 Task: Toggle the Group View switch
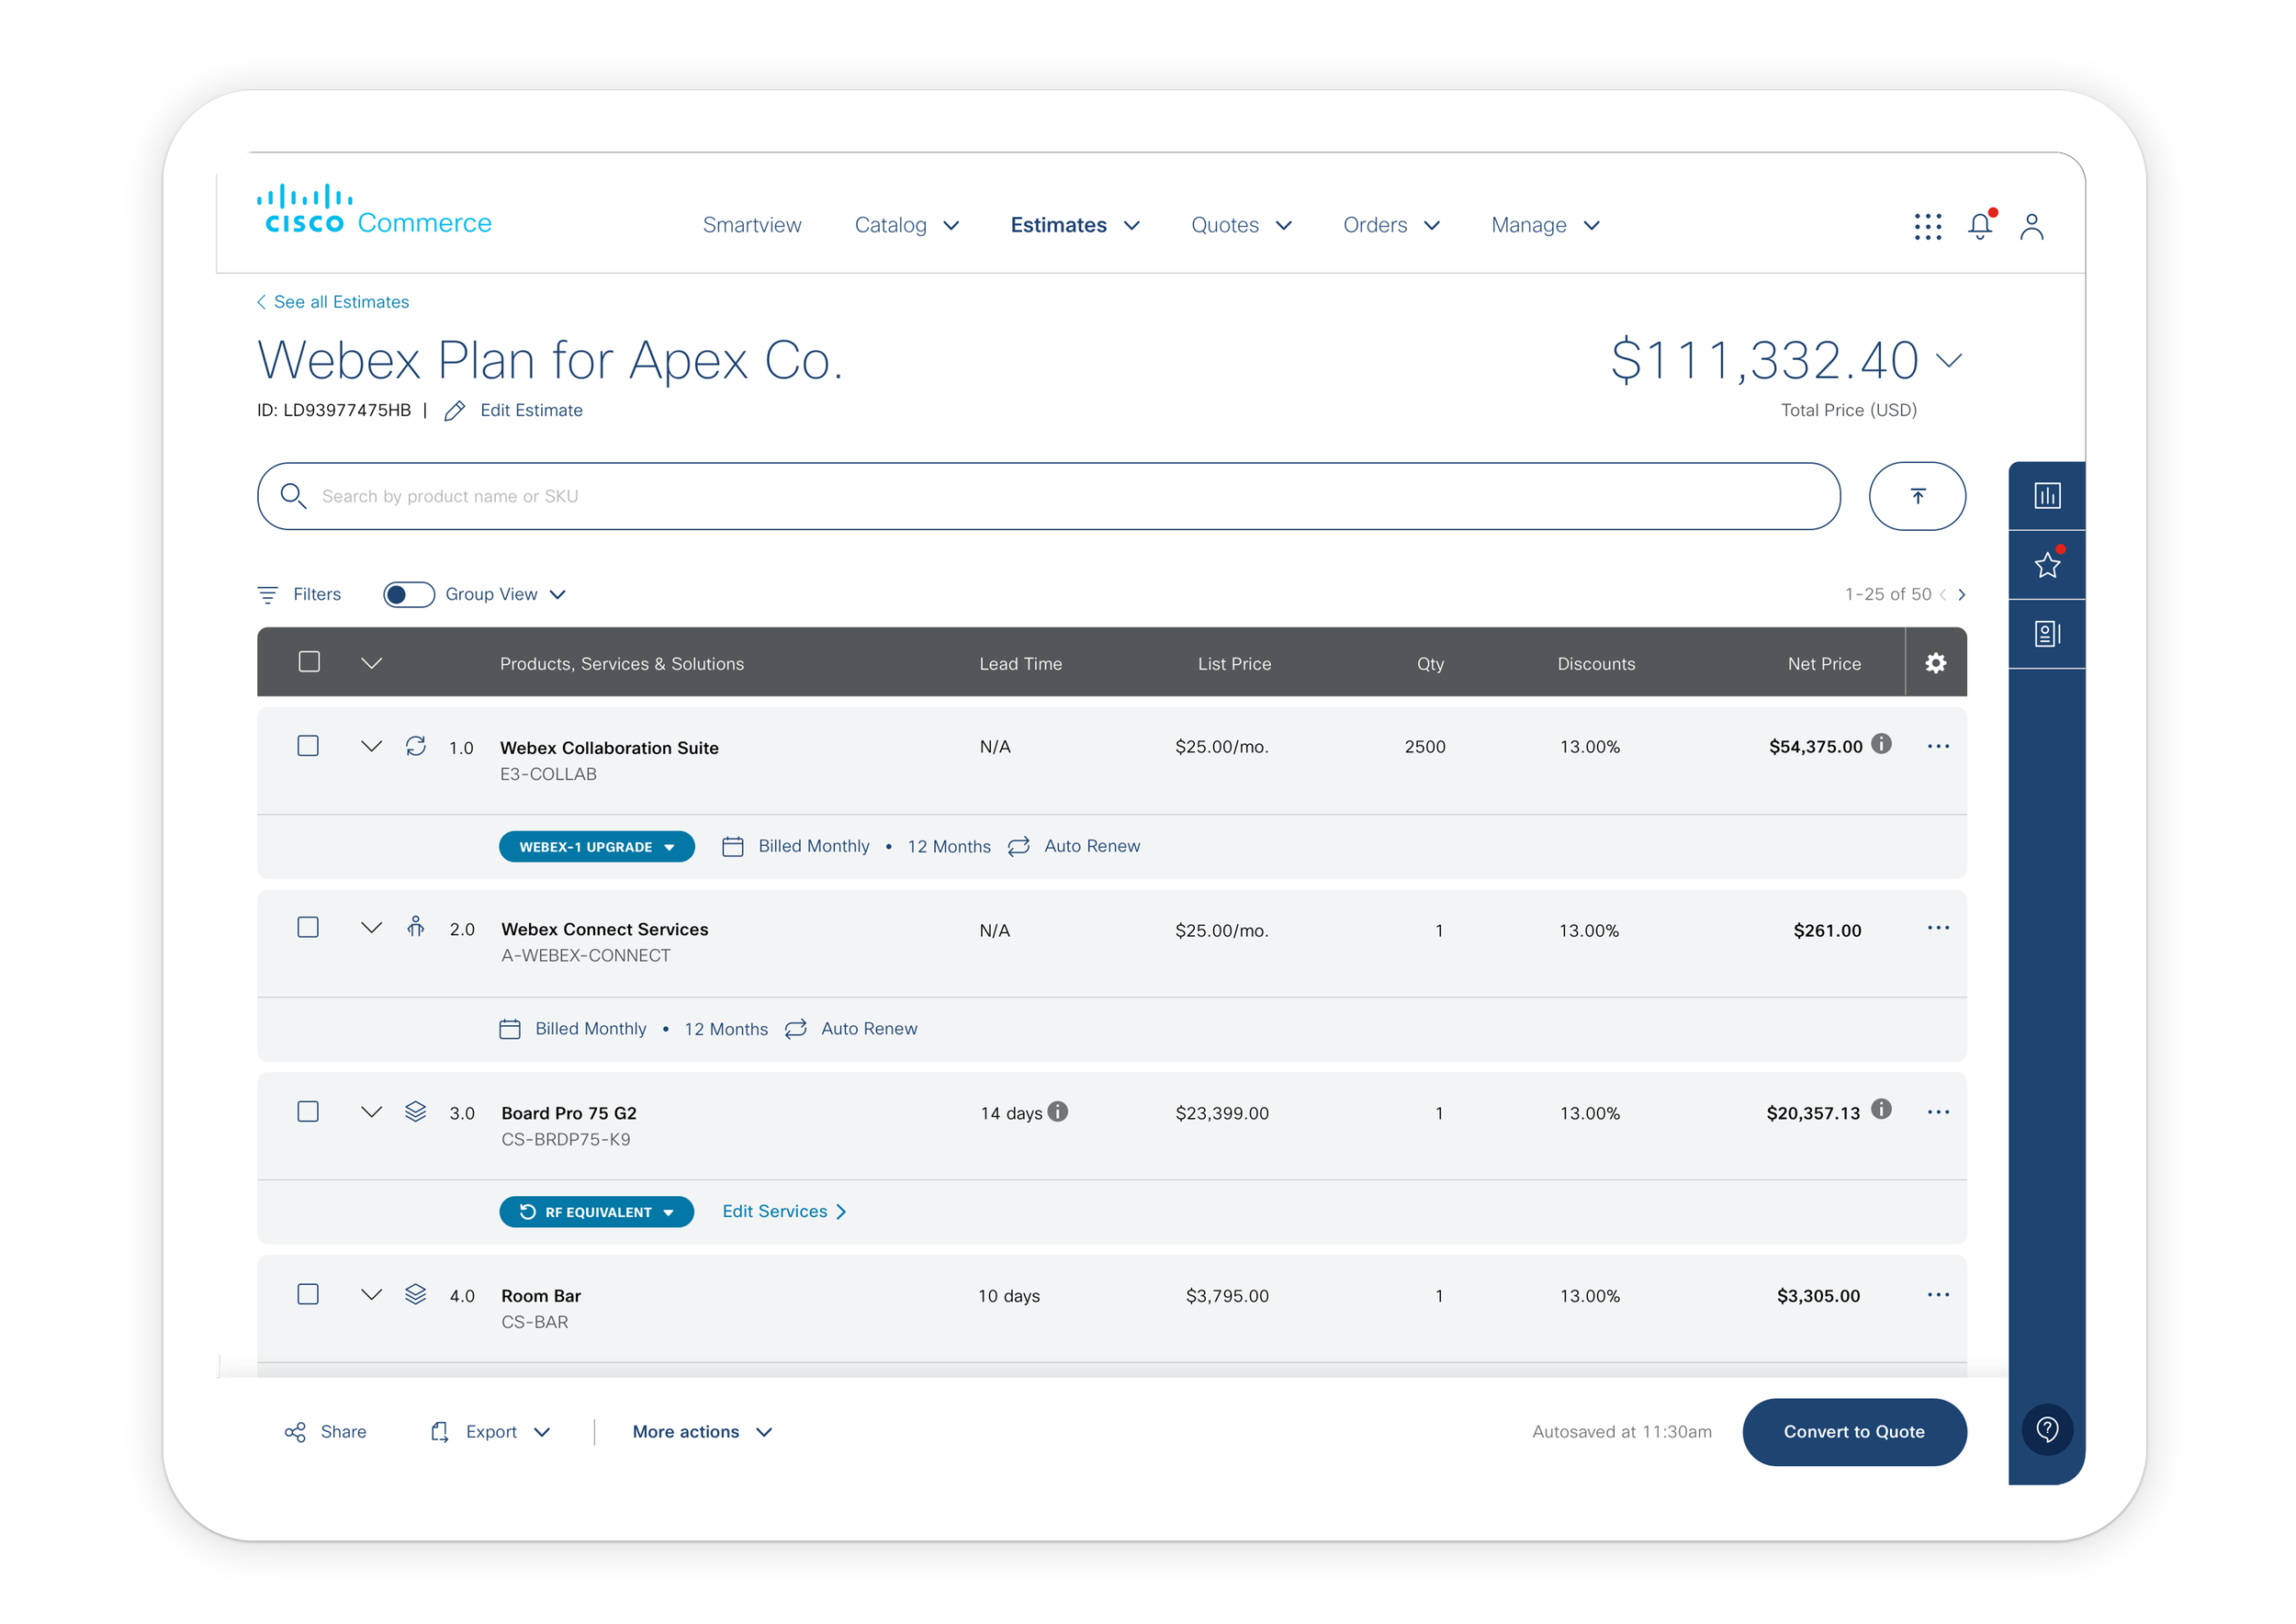point(409,595)
